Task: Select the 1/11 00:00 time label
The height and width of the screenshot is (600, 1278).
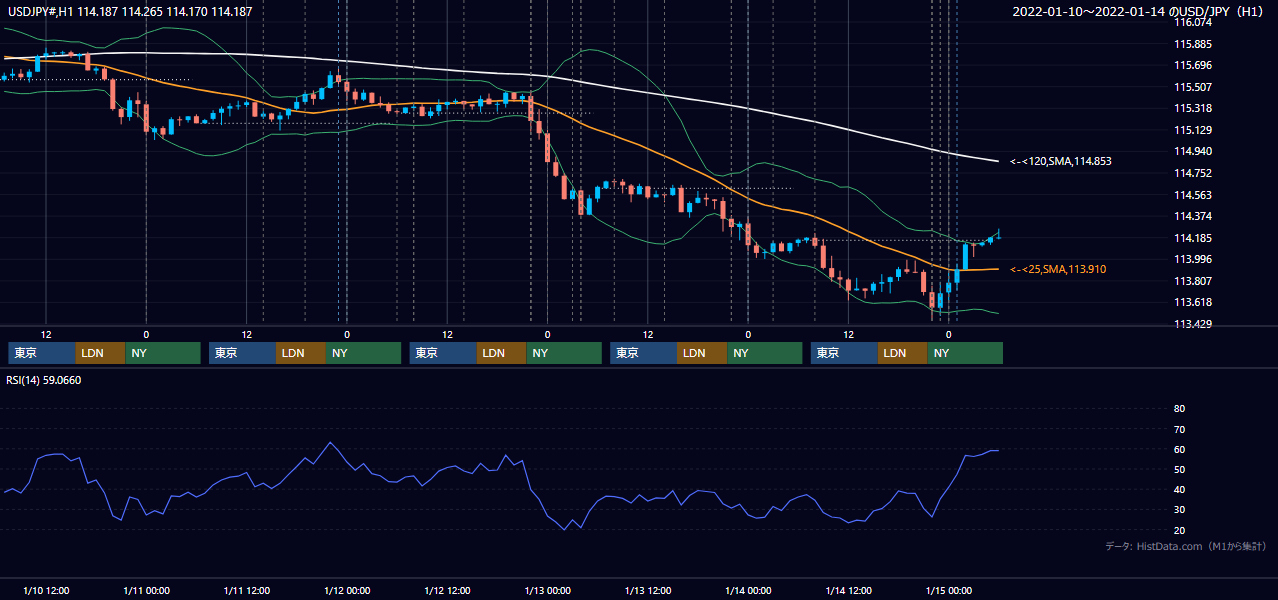Action: (146, 590)
